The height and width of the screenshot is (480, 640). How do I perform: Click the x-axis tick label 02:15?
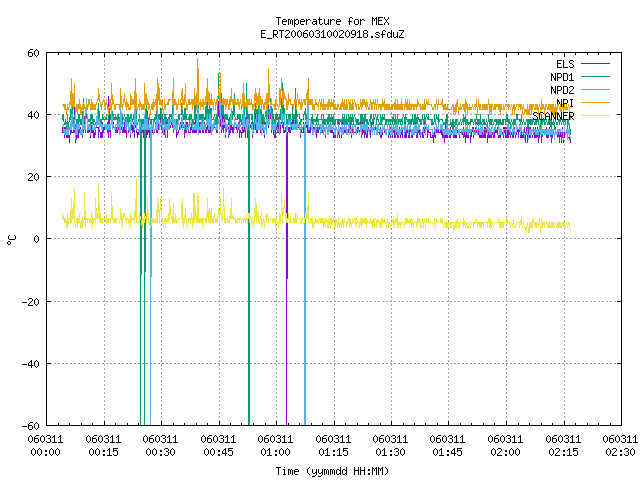pos(564,452)
